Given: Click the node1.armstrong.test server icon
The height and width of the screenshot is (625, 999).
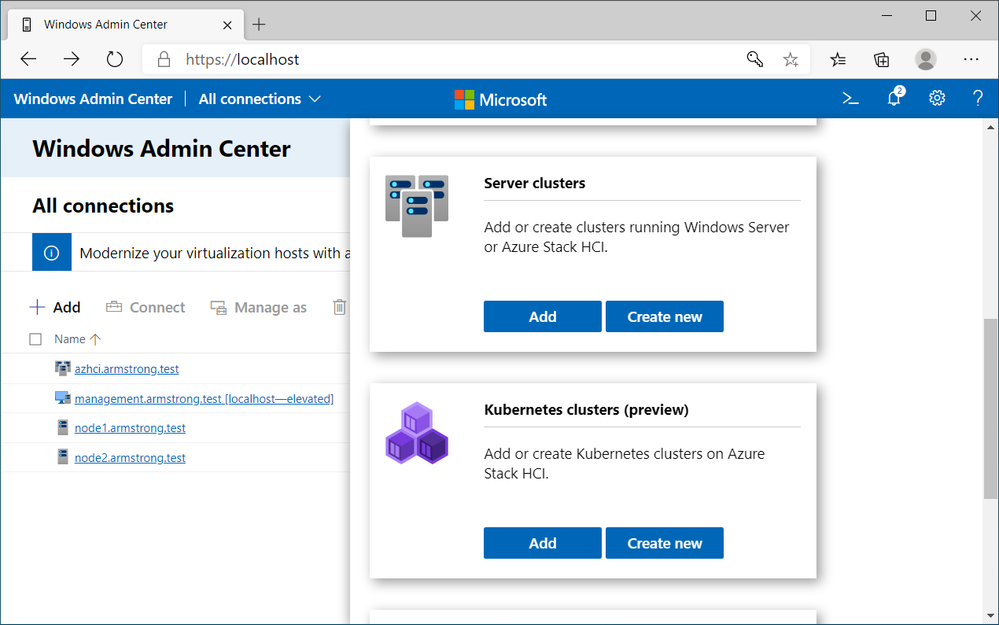Looking at the screenshot, I should 62,427.
